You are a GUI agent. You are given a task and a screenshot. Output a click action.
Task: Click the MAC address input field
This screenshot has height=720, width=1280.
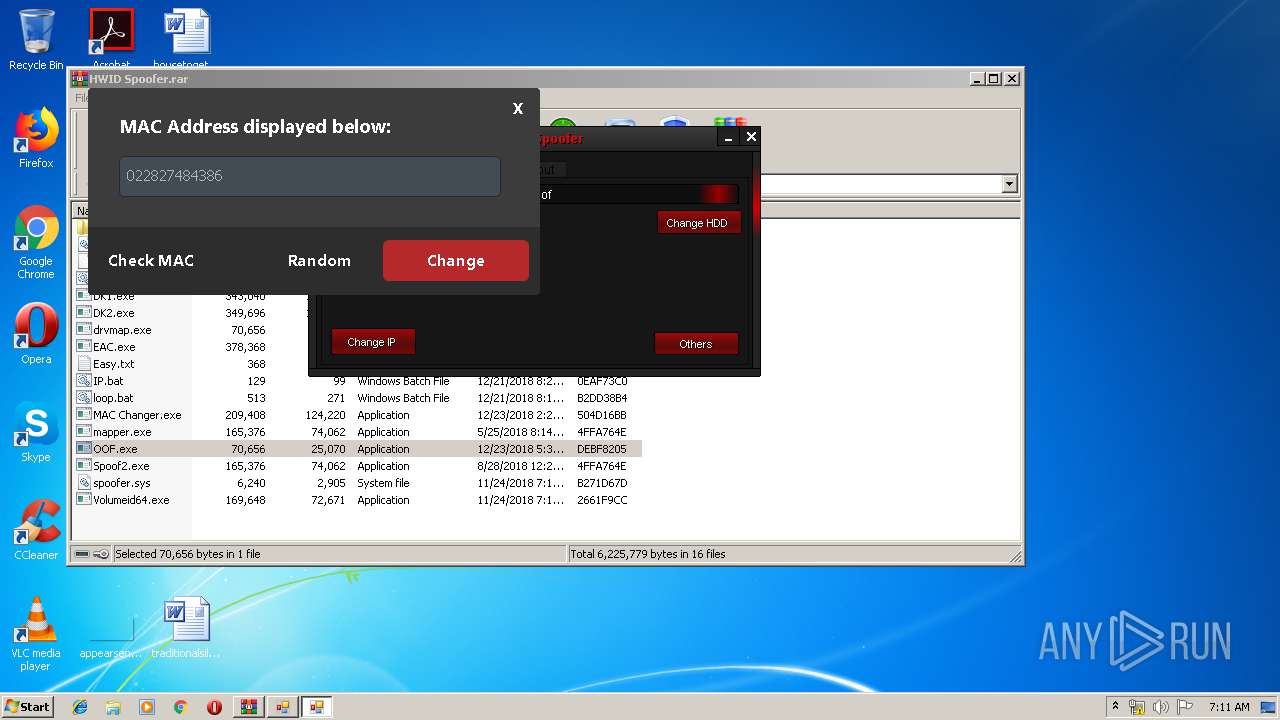pos(310,176)
